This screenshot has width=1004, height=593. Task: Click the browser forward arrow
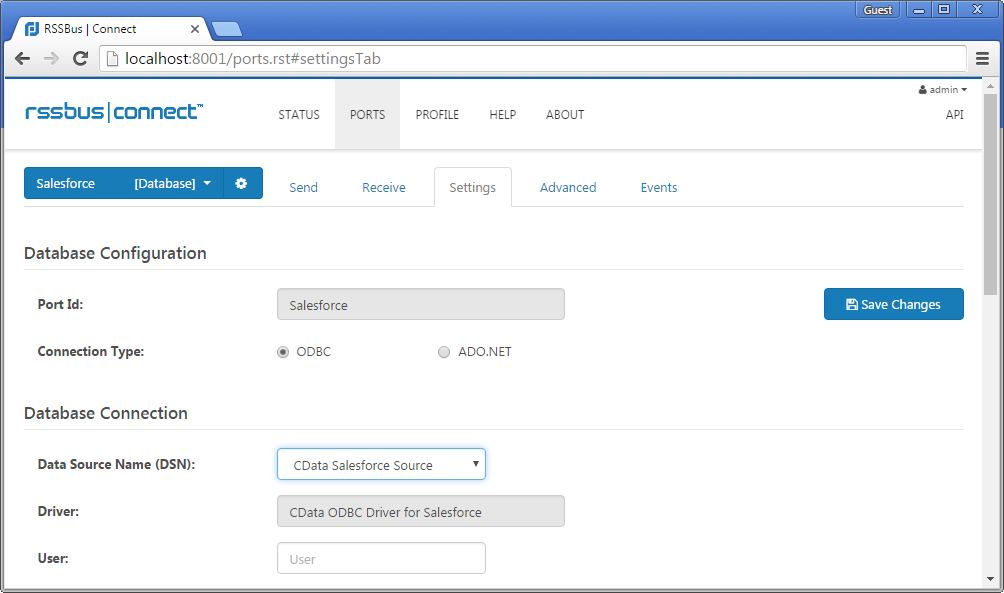[x=52, y=59]
